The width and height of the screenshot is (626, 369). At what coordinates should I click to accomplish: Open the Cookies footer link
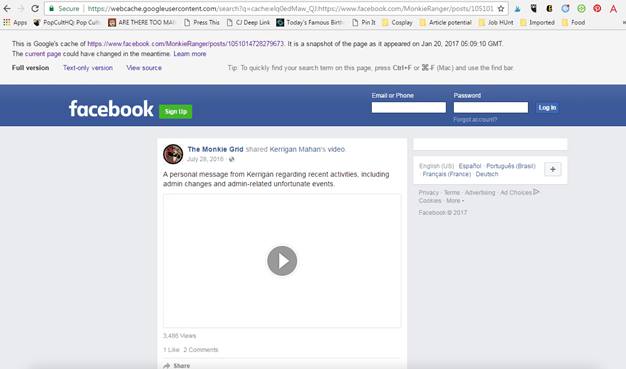click(430, 200)
